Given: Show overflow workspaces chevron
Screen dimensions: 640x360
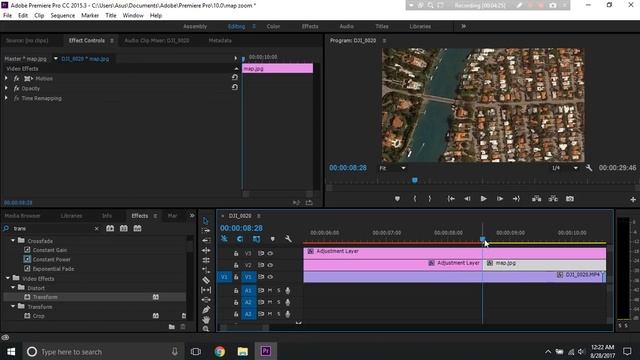Looking at the screenshot, I should pos(464,27).
